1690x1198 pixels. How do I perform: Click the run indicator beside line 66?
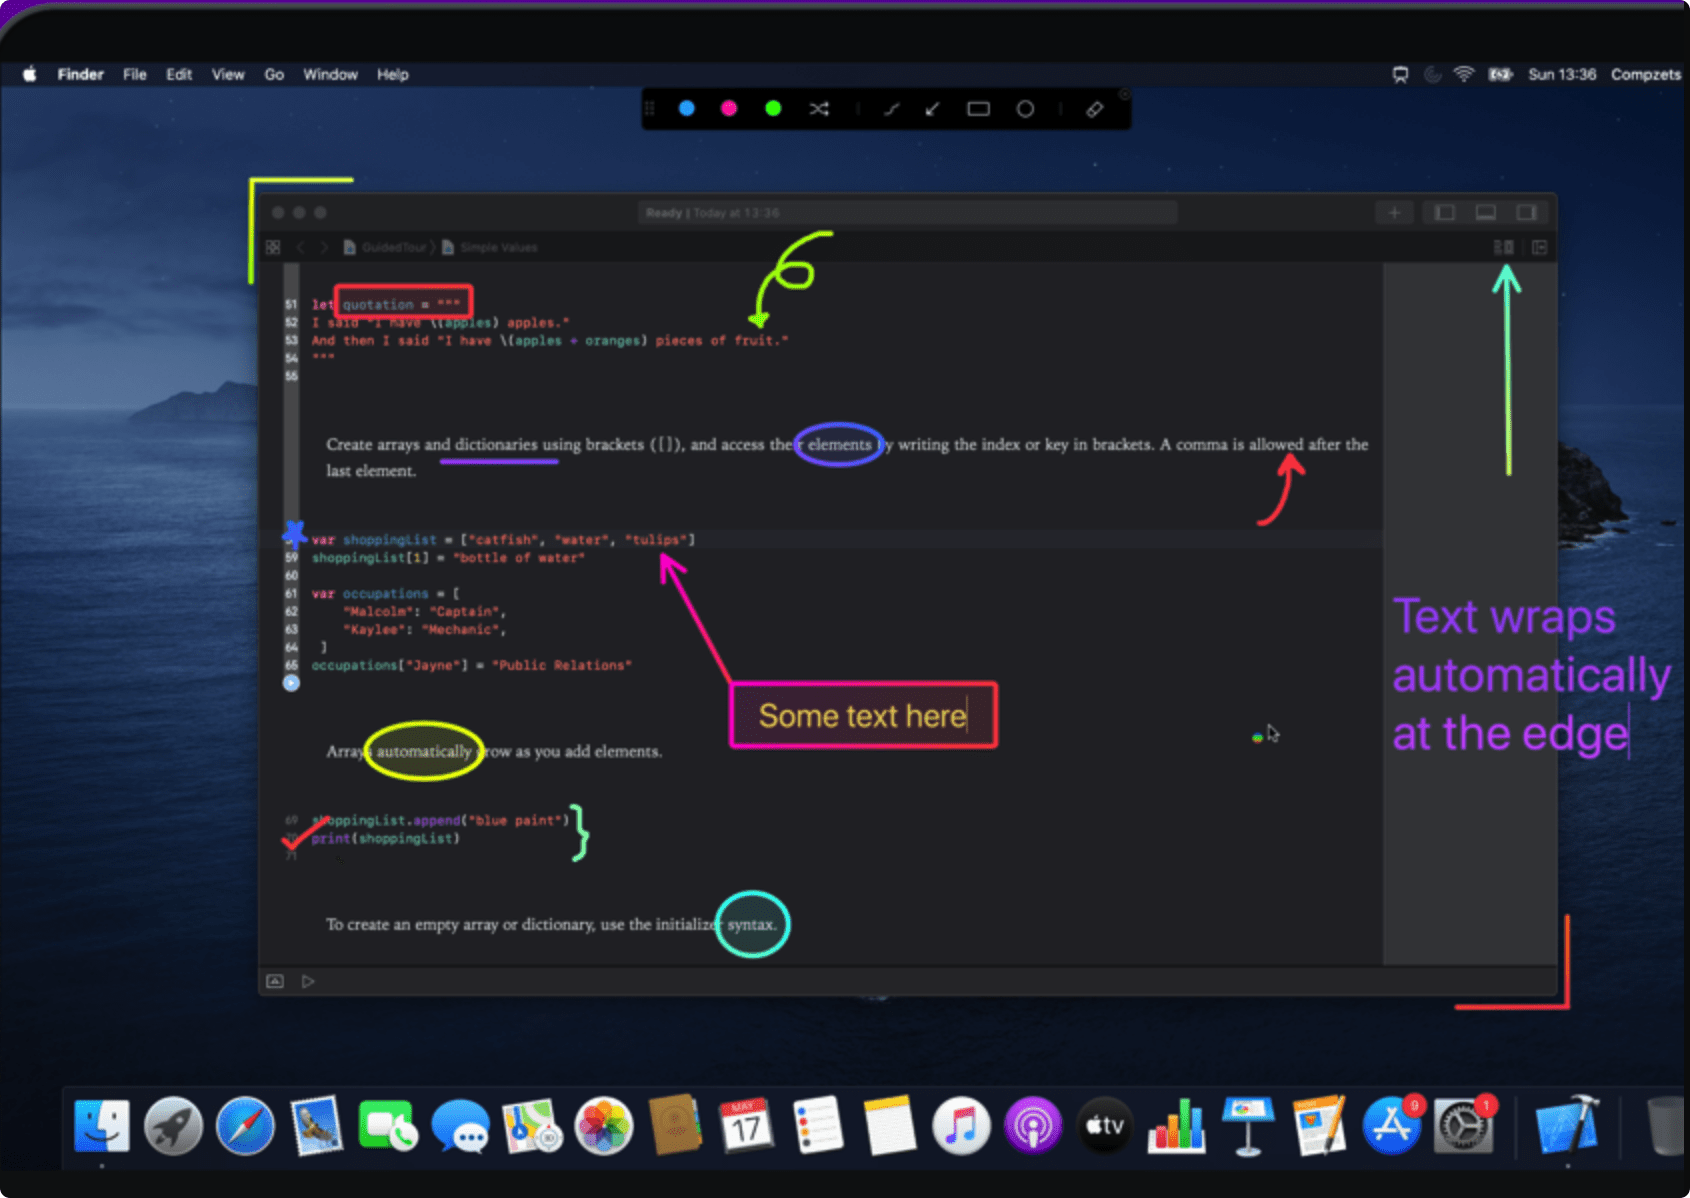(x=290, y=682)
